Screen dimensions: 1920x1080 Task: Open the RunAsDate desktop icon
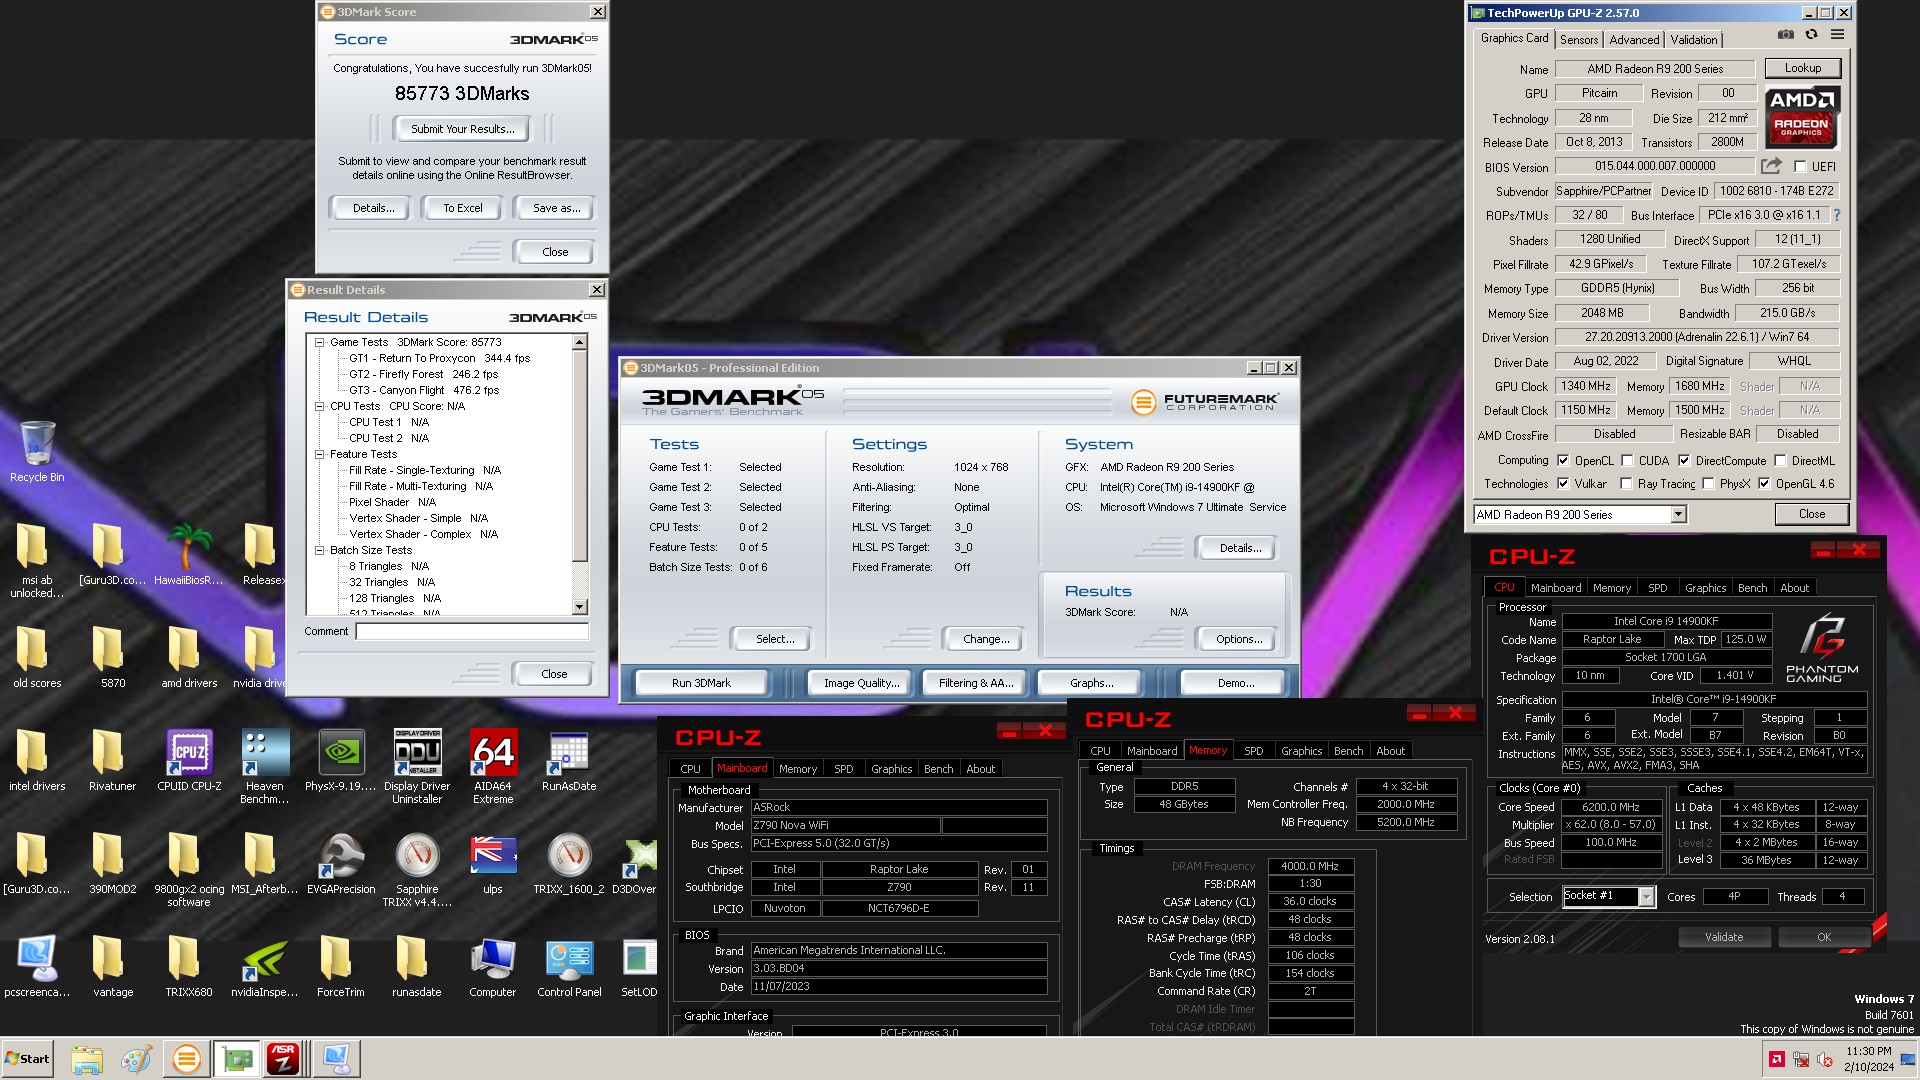[569, 761]
